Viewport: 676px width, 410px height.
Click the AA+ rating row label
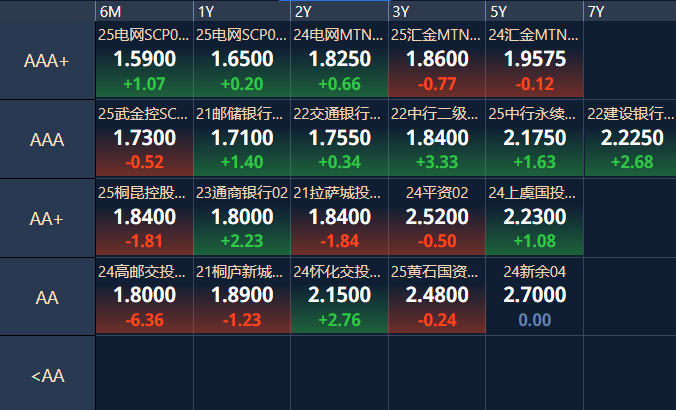pyautogui.click(x=47, y=219)
